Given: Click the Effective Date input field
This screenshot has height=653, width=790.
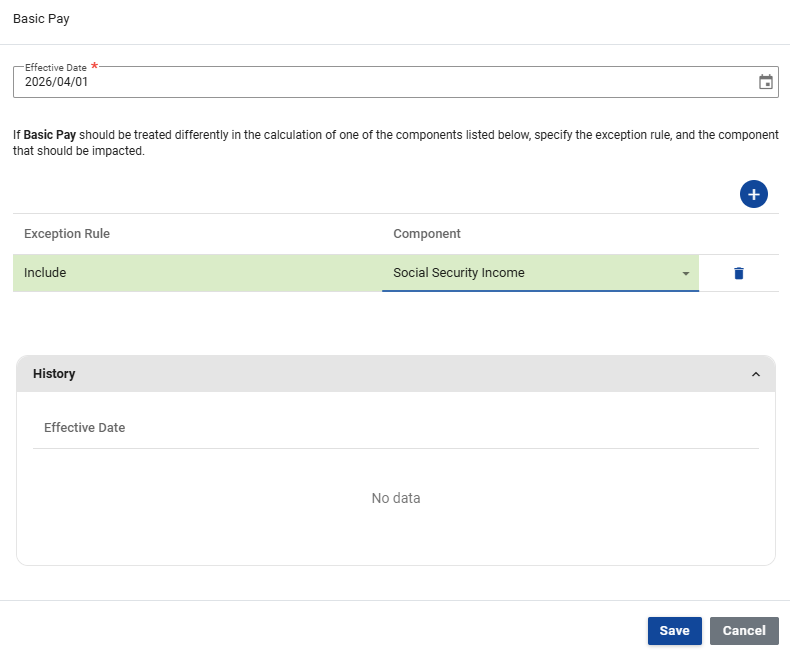Looking at the screenshot, I should coord(380,82).
